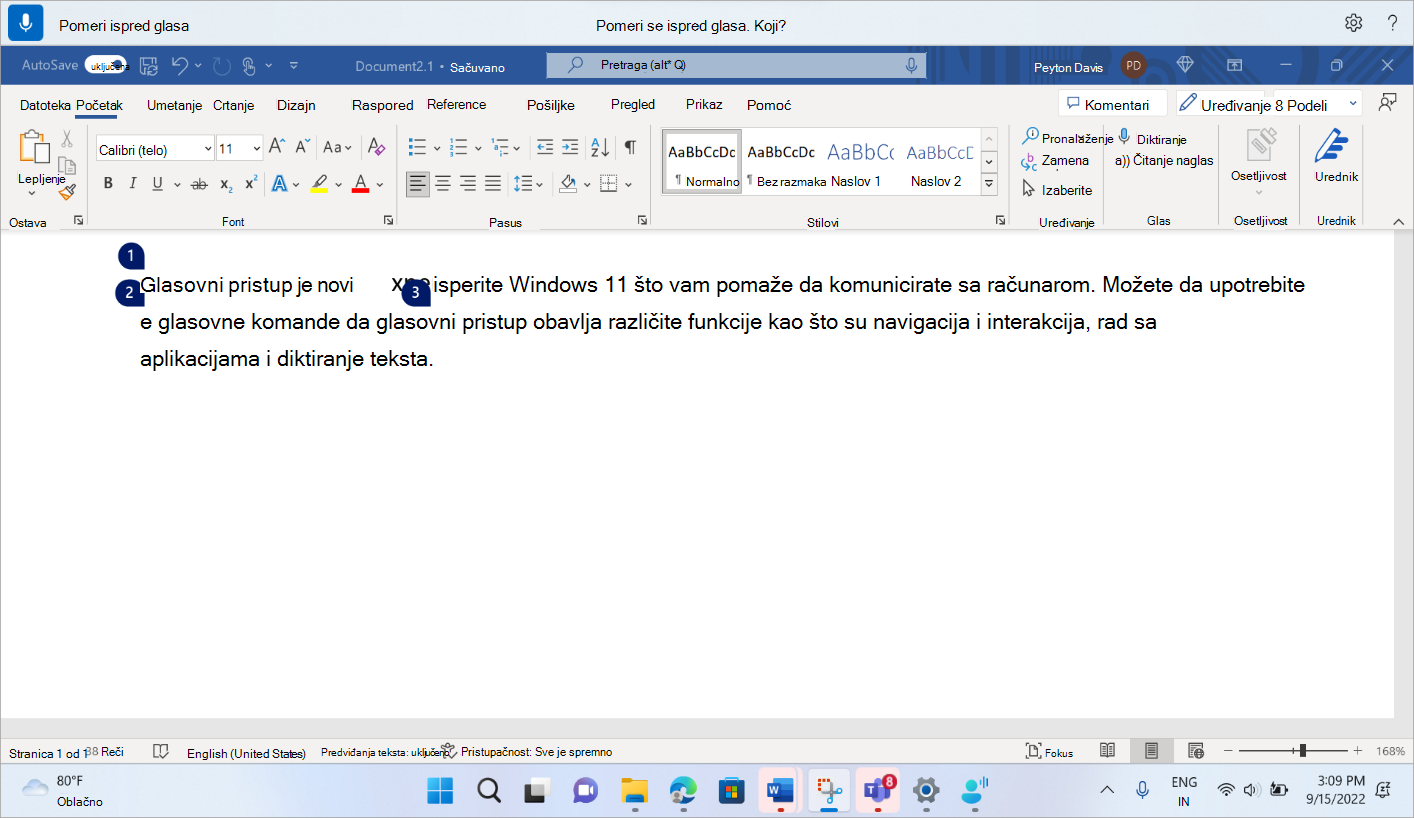Open voice access help question mark

[x=1392, y=23]
